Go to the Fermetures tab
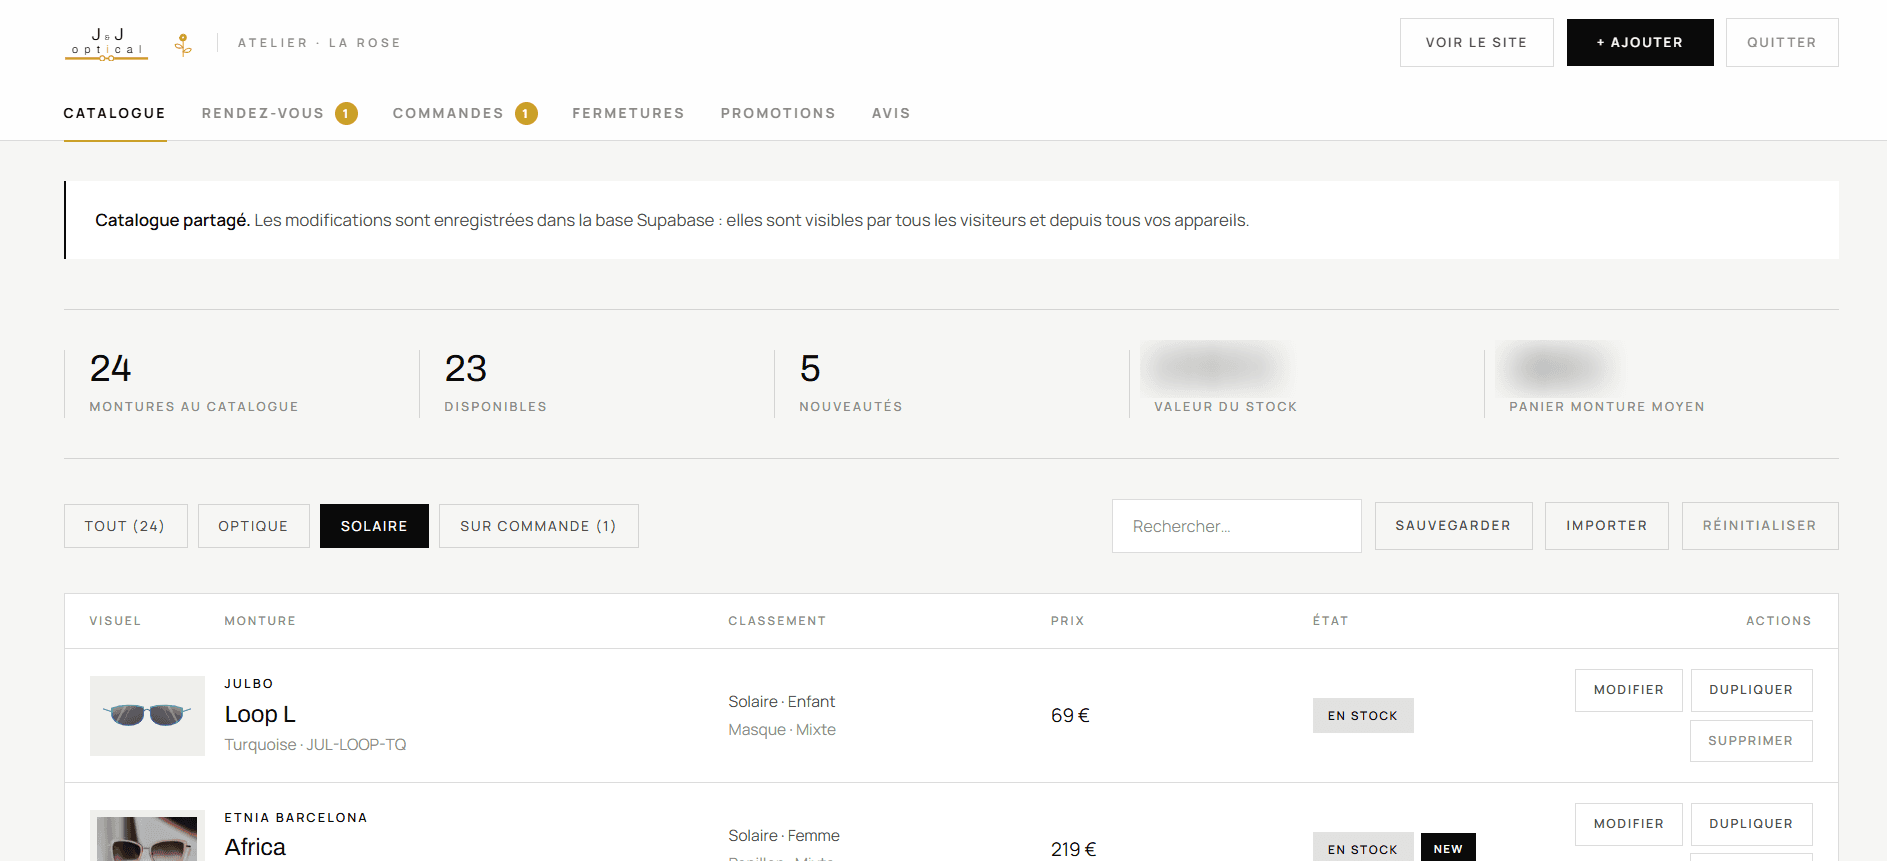 pyautogui.click(x=628, y=113)
